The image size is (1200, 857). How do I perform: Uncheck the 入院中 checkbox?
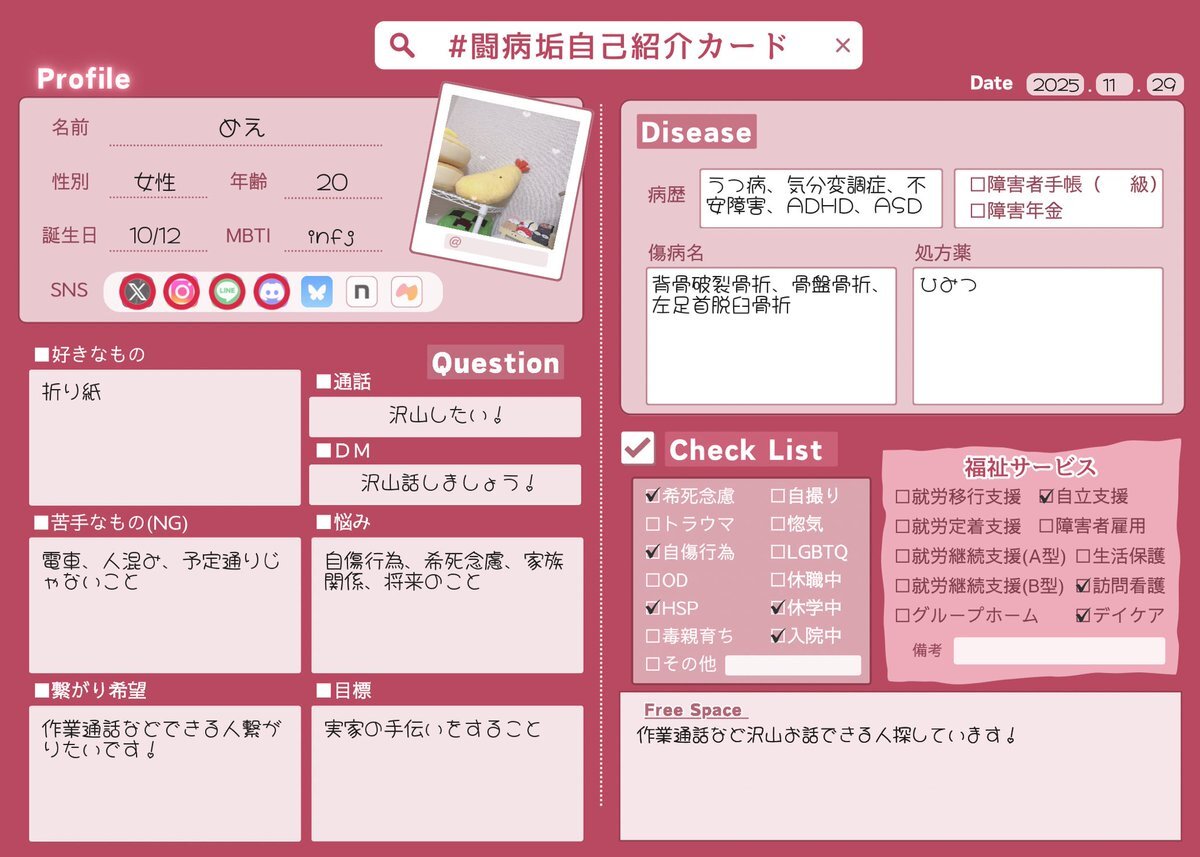pyautogui.click(x=778, y=635)
